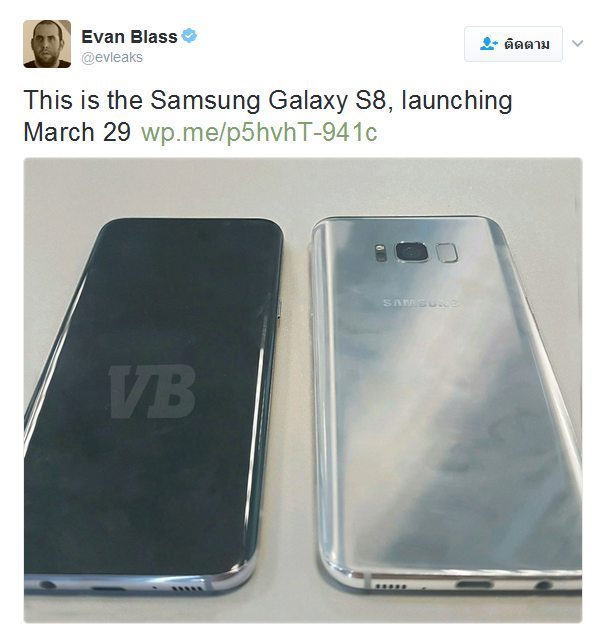Click the Evan Blass display name
The width and height of the screenshot is (600, 631).
coord(129,37)
